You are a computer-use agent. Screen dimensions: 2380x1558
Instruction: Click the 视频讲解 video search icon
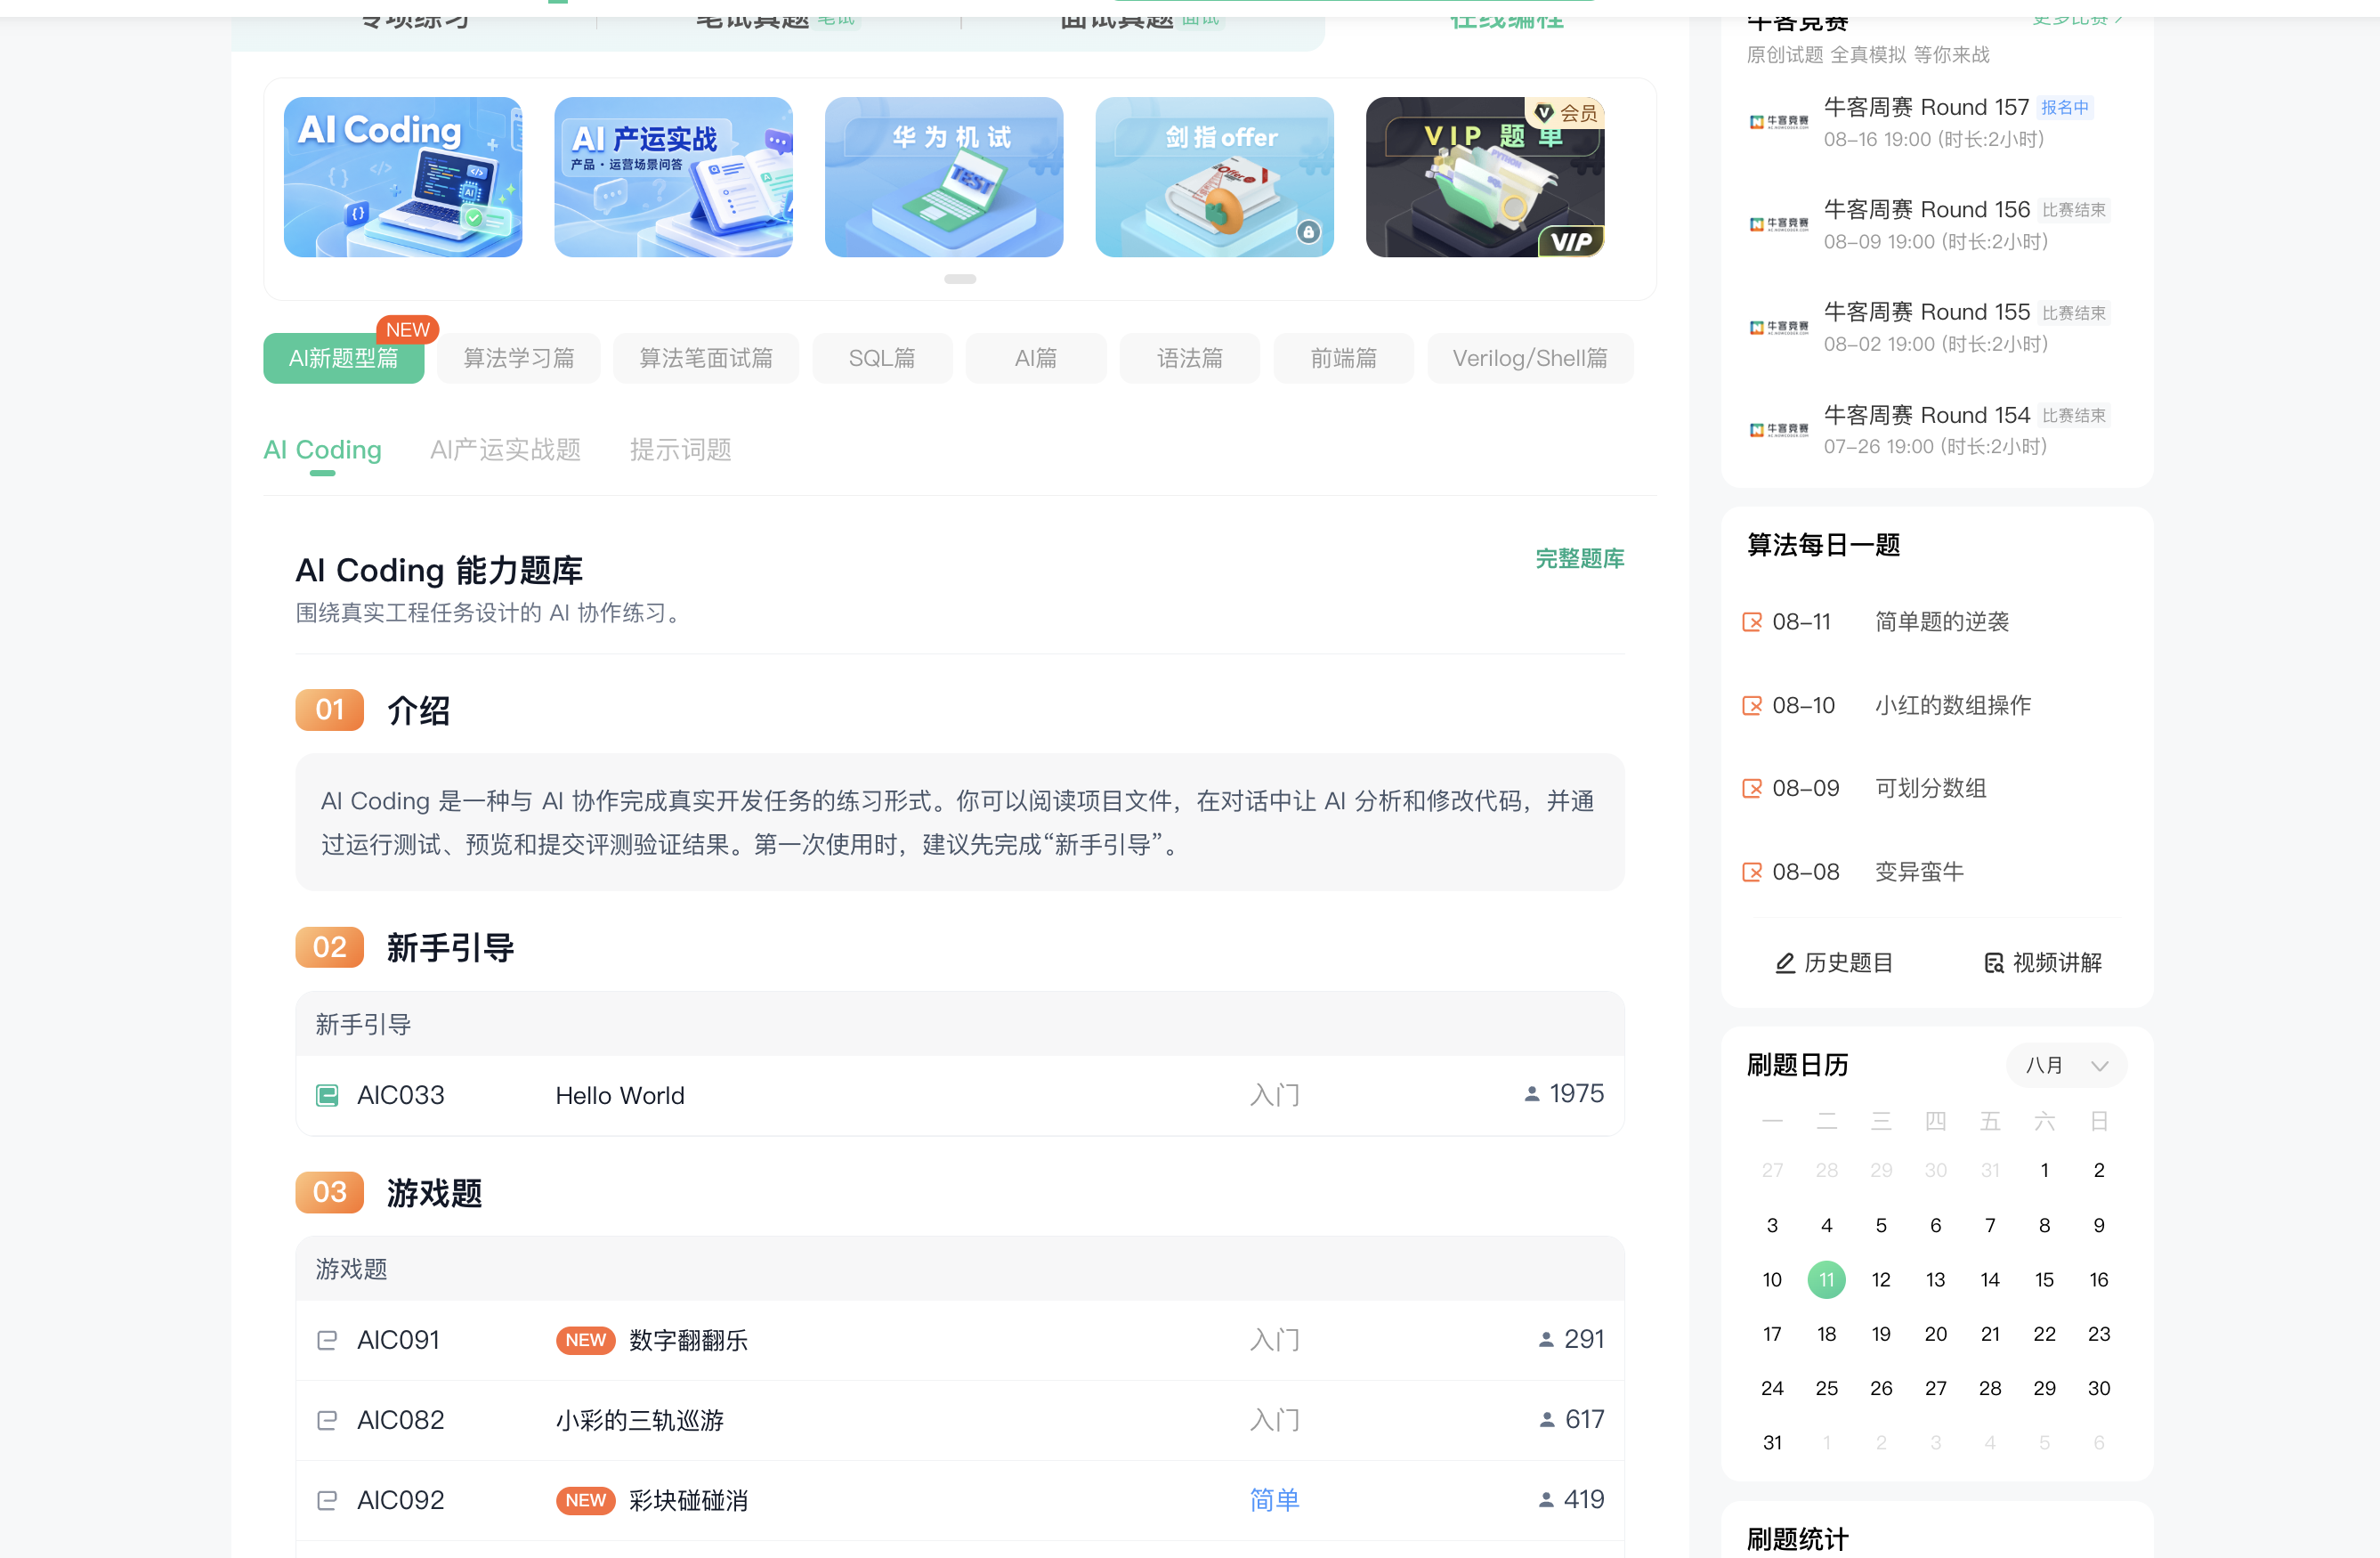(x=1994, y=963)
